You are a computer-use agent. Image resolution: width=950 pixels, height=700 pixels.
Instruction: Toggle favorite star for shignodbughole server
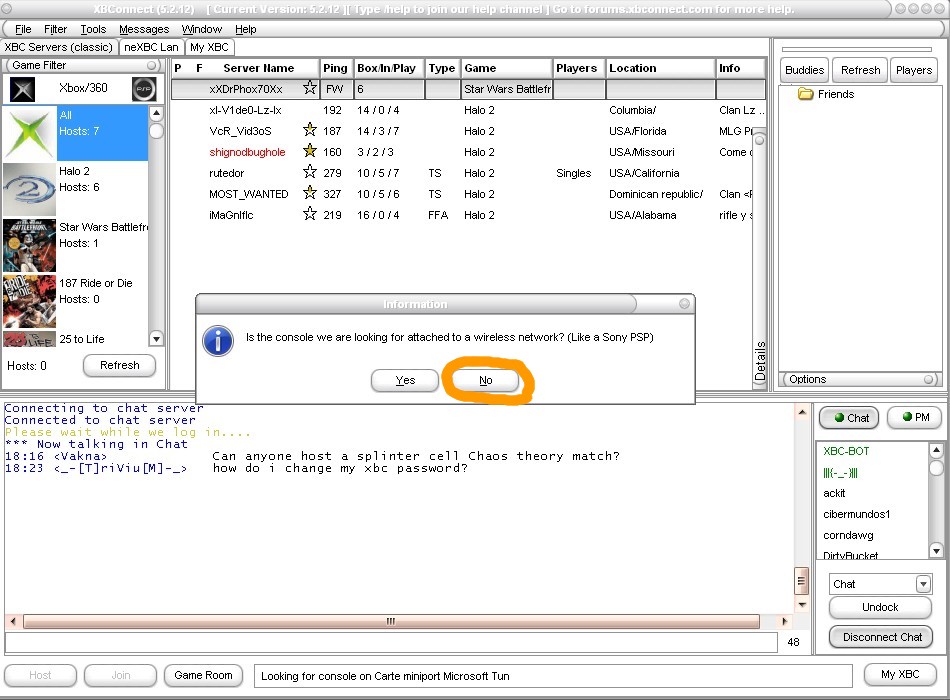pos(310,151)
